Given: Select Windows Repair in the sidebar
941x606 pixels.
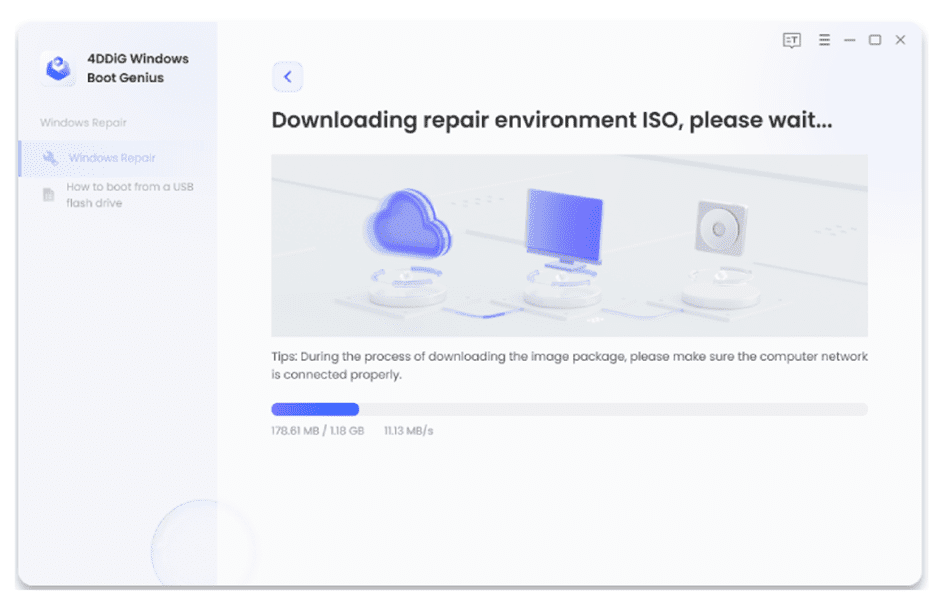Looking at the screenshot, I should point(112,158).
